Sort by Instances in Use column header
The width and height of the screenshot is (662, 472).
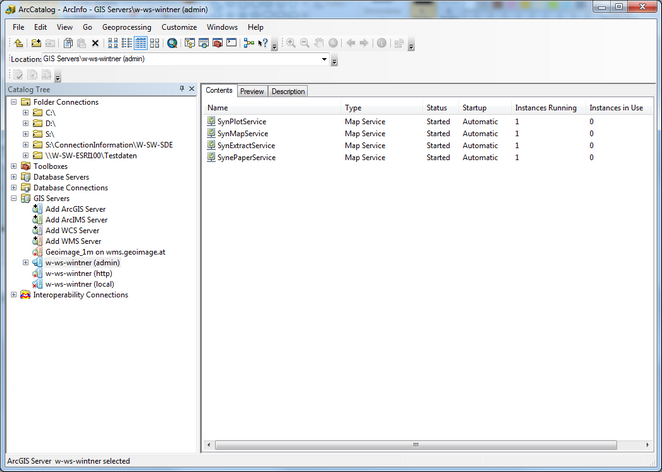(618, 108)
